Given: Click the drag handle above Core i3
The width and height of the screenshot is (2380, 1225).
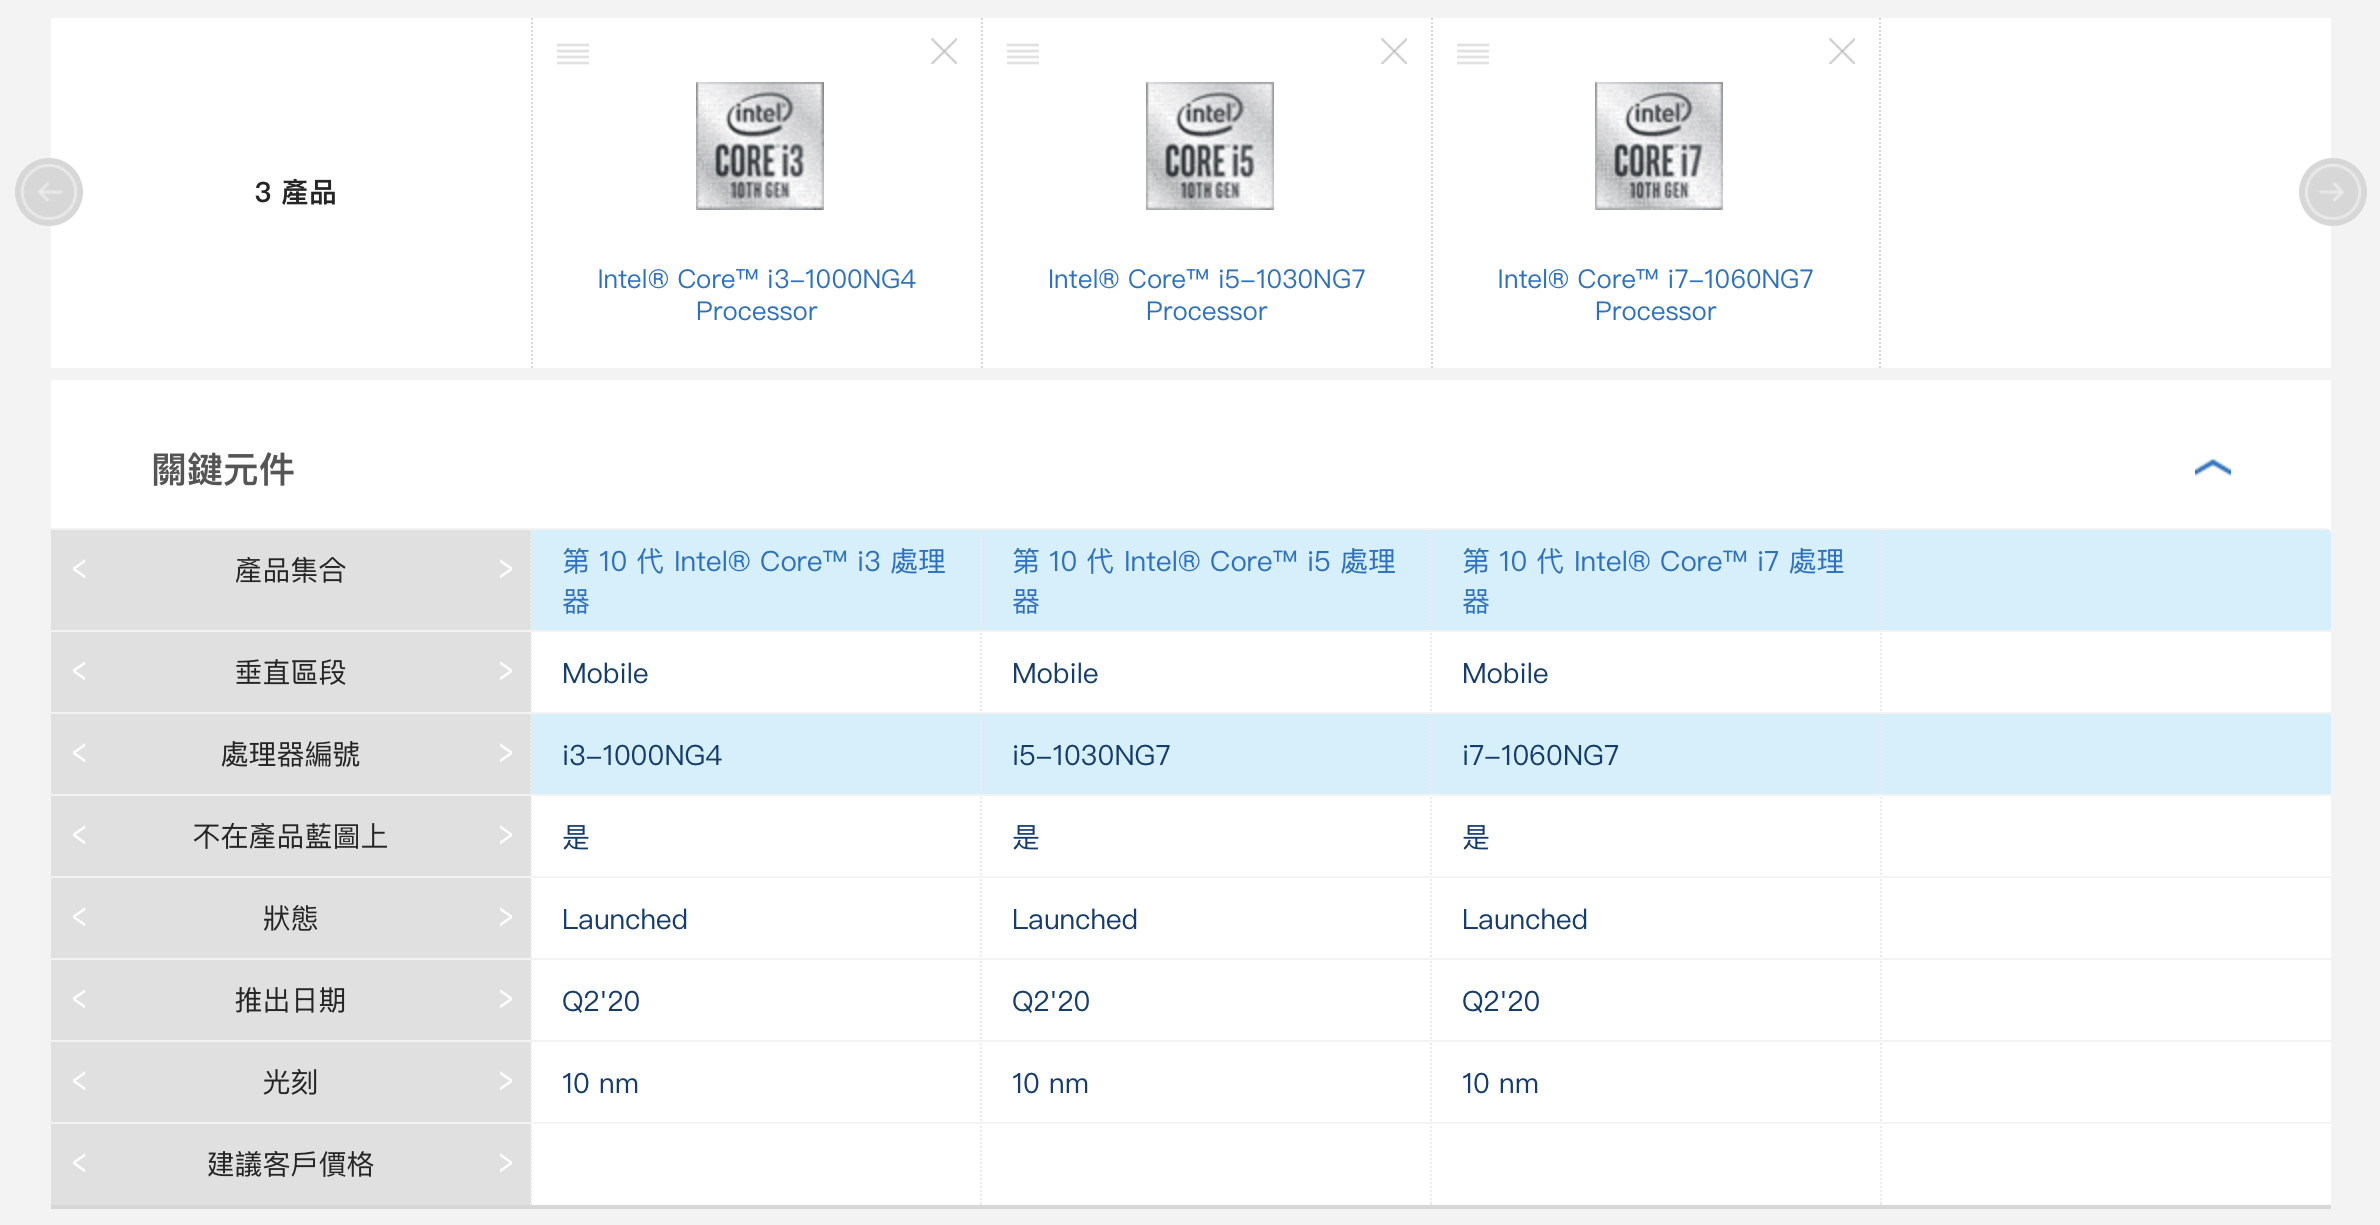Looking at the screenshot, I should pos(573,53).
